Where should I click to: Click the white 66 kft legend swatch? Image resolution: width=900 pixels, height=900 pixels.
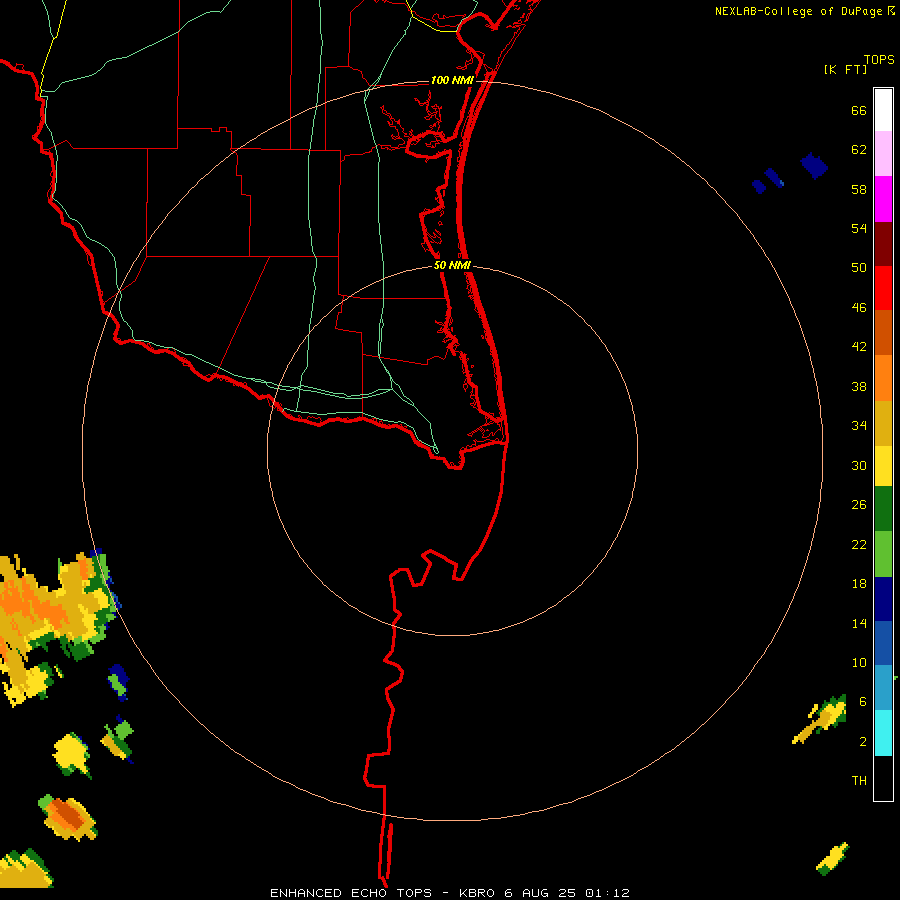pos(883,110)
